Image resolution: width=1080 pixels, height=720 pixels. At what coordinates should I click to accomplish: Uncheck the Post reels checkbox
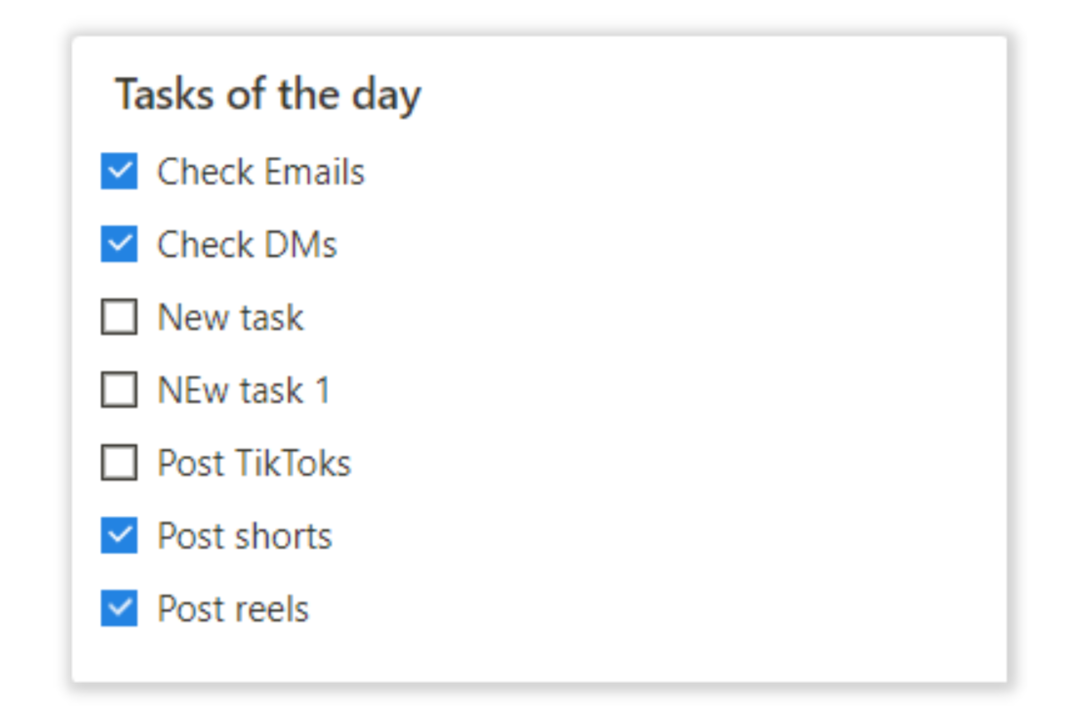(119, 608)
